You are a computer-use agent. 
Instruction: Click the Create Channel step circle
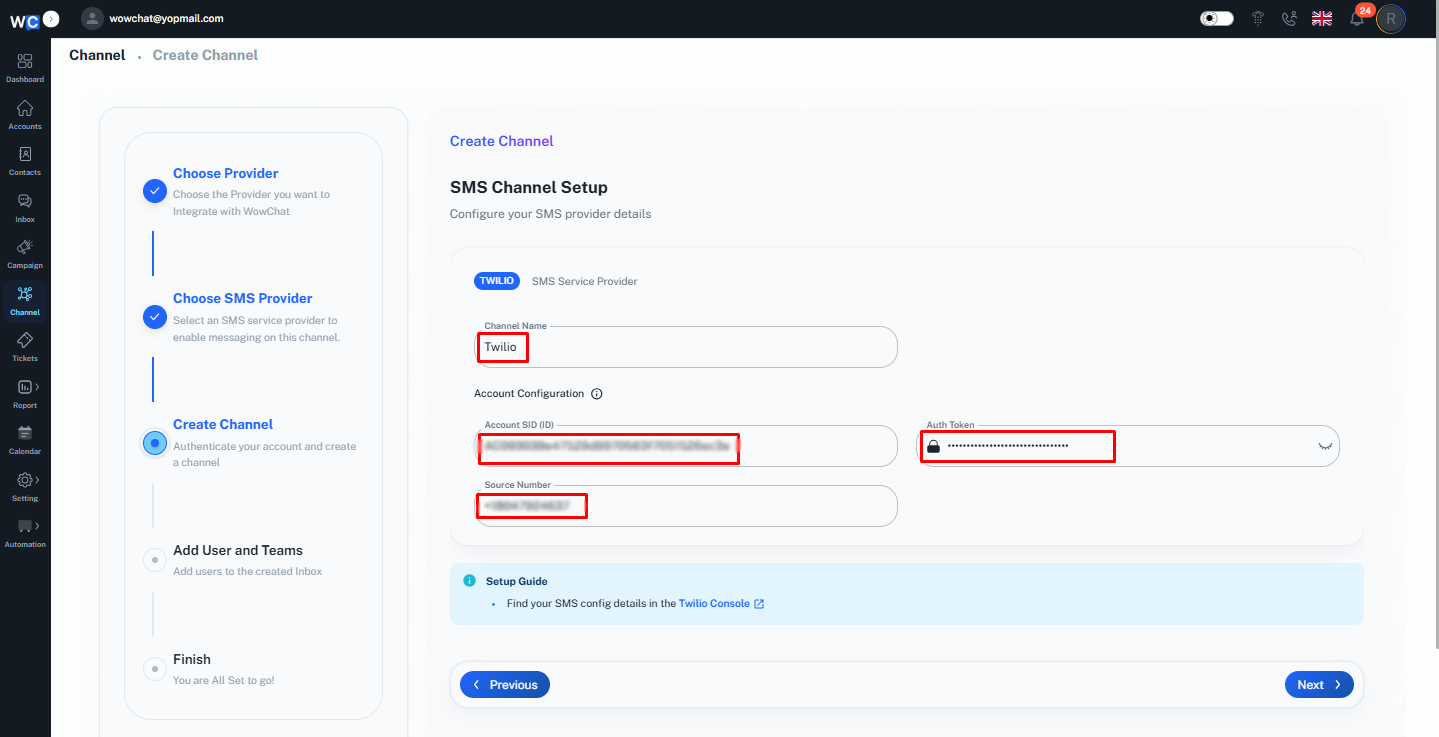pyautogui.click(x=154, y=443)
